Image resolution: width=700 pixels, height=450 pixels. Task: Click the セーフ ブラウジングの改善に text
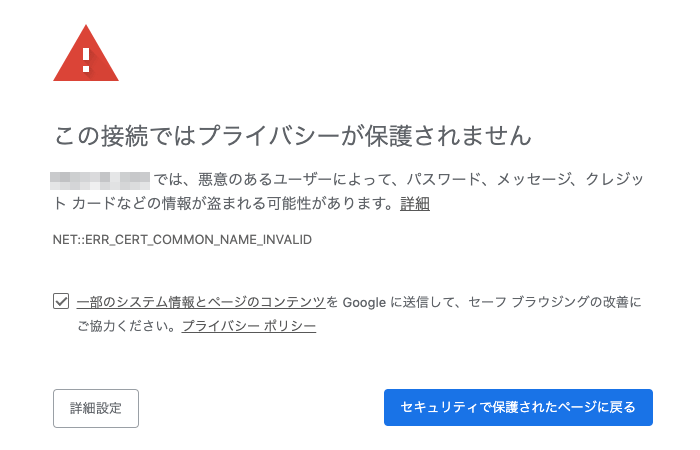click(555, 302)
